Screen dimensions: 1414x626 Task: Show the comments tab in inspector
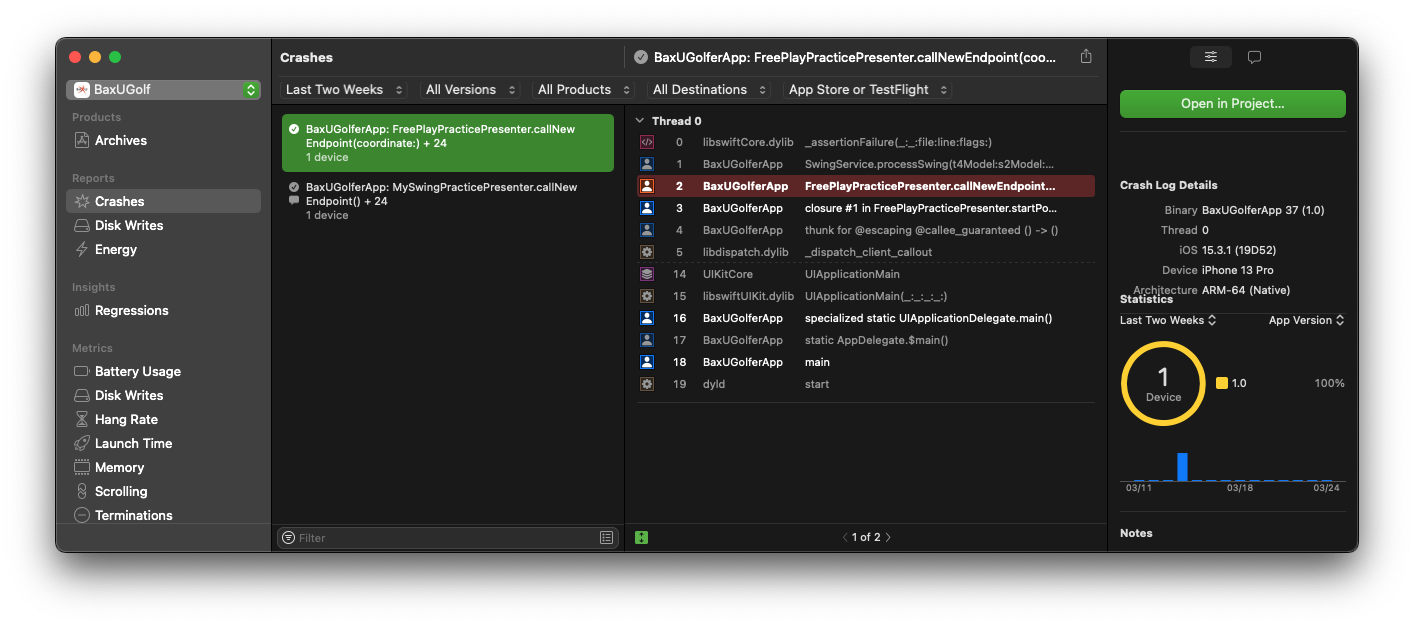click(1254, 57)
